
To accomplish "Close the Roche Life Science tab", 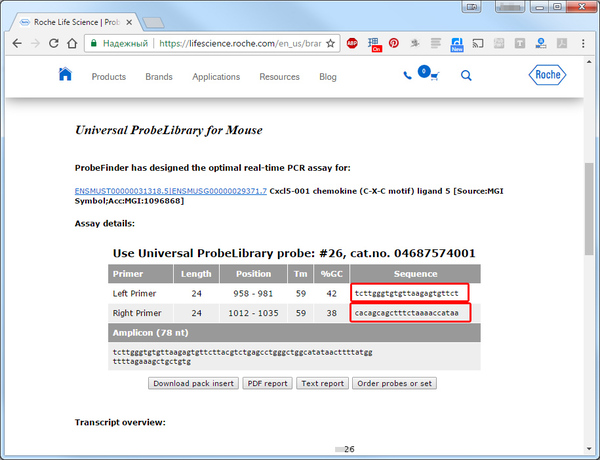I will tap(129, 22).
